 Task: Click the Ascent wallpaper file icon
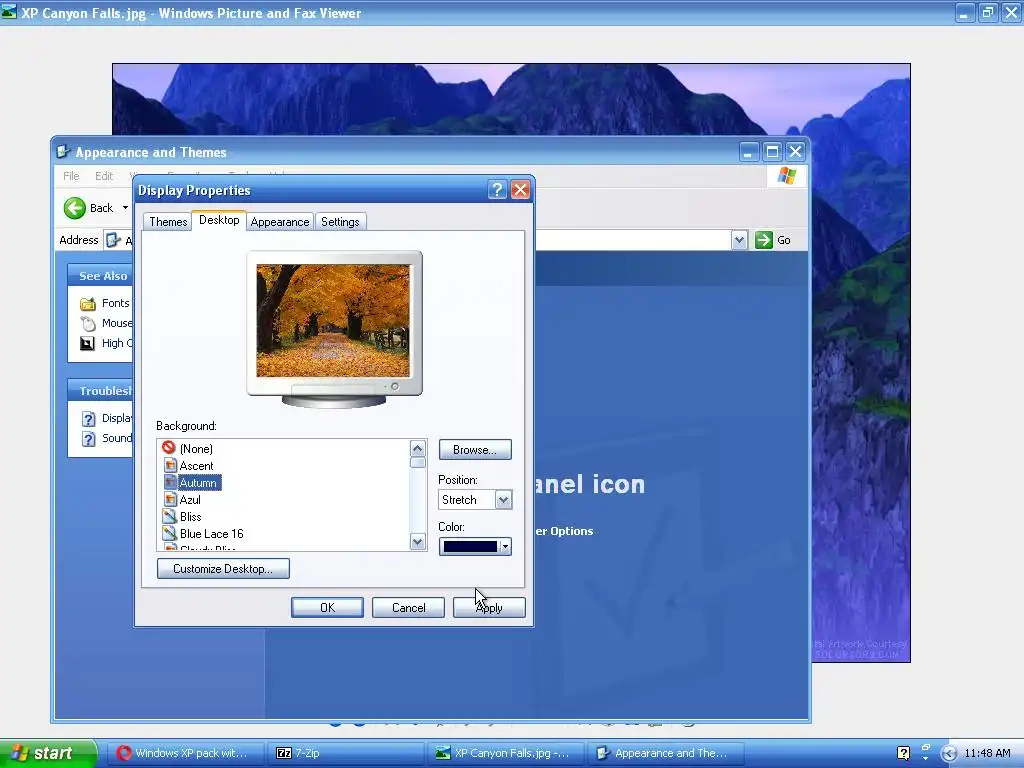[x=170, y=466]
